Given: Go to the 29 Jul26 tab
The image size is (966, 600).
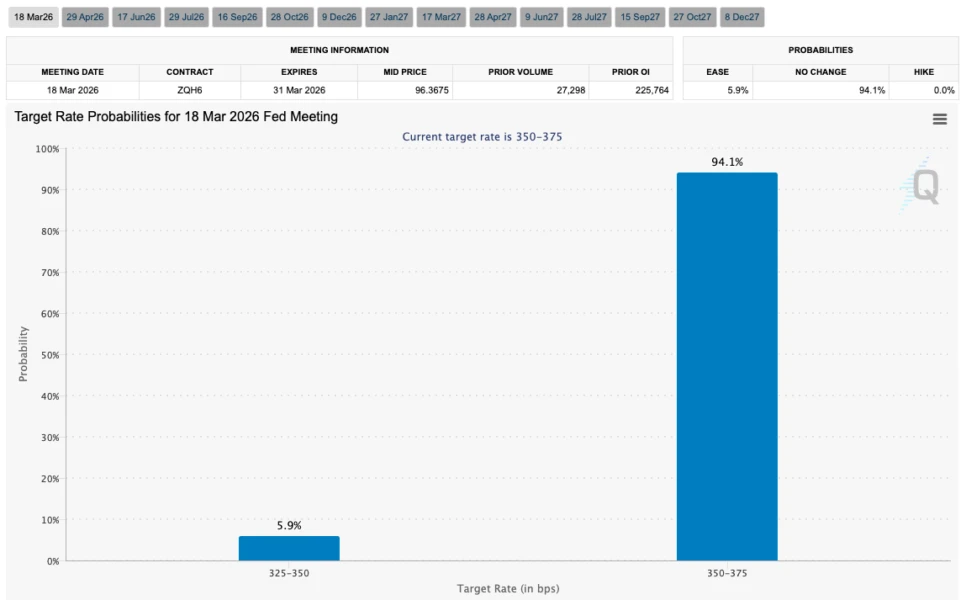Looking at the screenshot, I should pyautogui.click(x=186, y=17).
